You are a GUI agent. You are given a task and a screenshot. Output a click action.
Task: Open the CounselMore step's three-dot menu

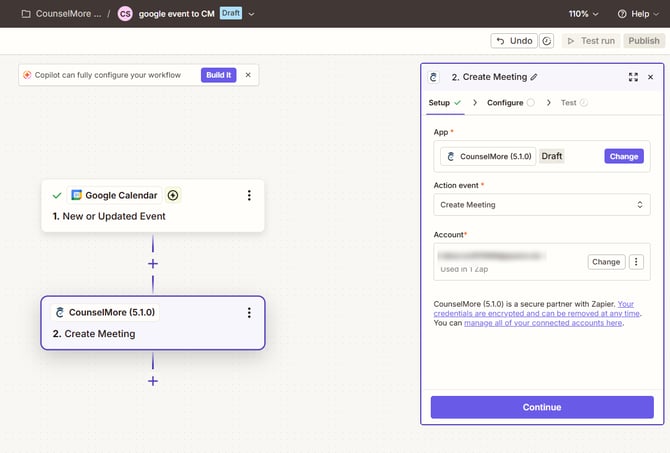coord(249,312)
